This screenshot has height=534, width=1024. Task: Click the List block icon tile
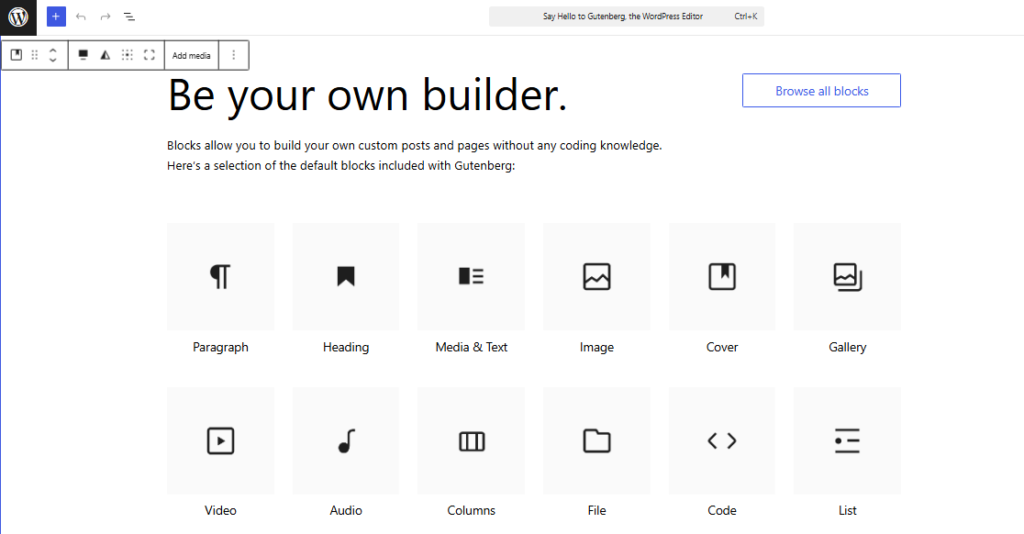tap(848, 441)
